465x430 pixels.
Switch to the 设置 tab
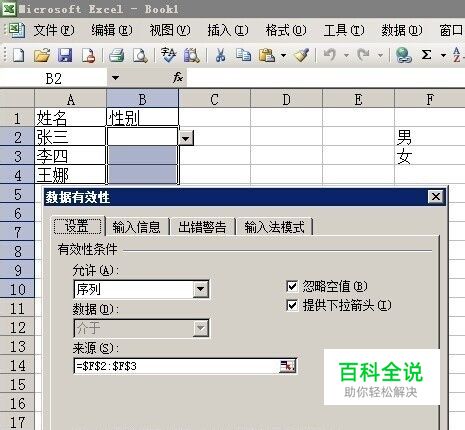click(78, 226)
